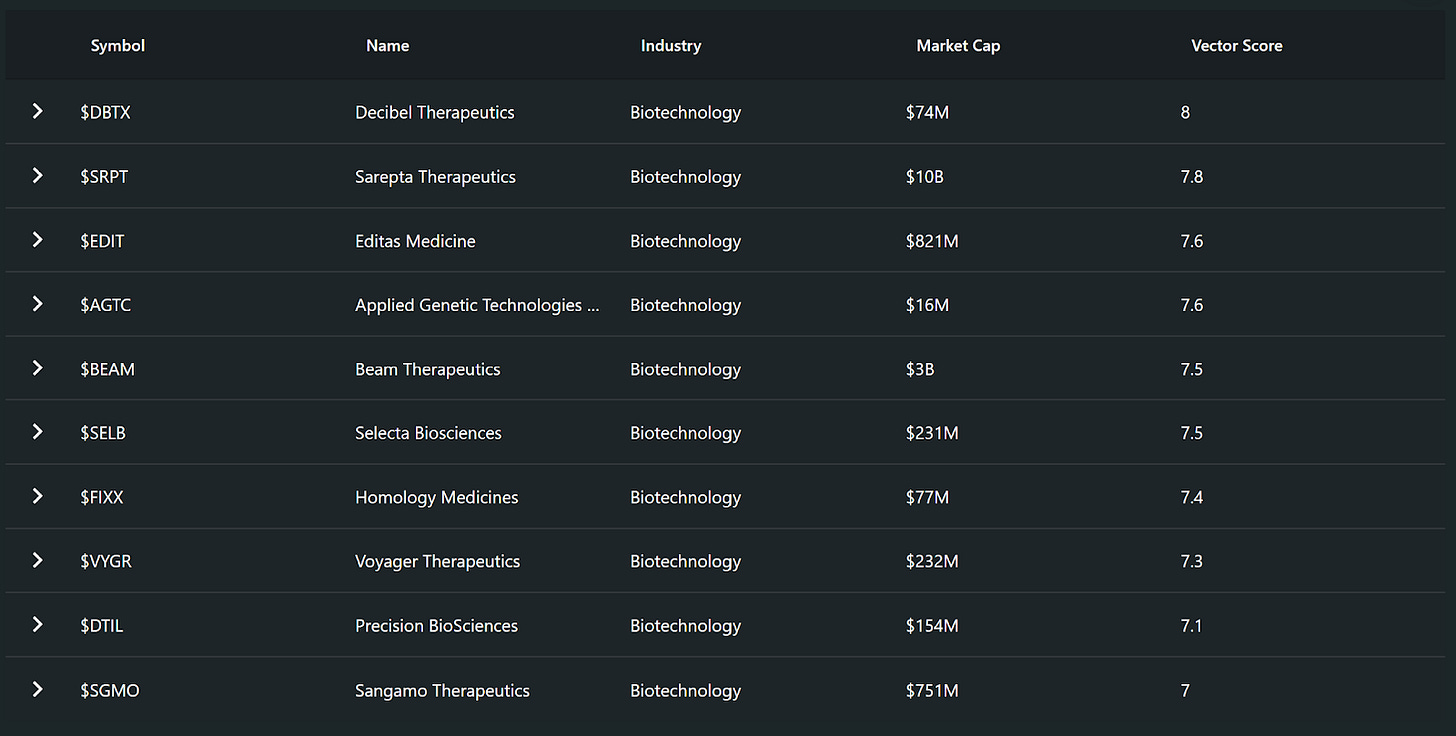Sort by the Vector Score column header

(x=1237, y=45)
